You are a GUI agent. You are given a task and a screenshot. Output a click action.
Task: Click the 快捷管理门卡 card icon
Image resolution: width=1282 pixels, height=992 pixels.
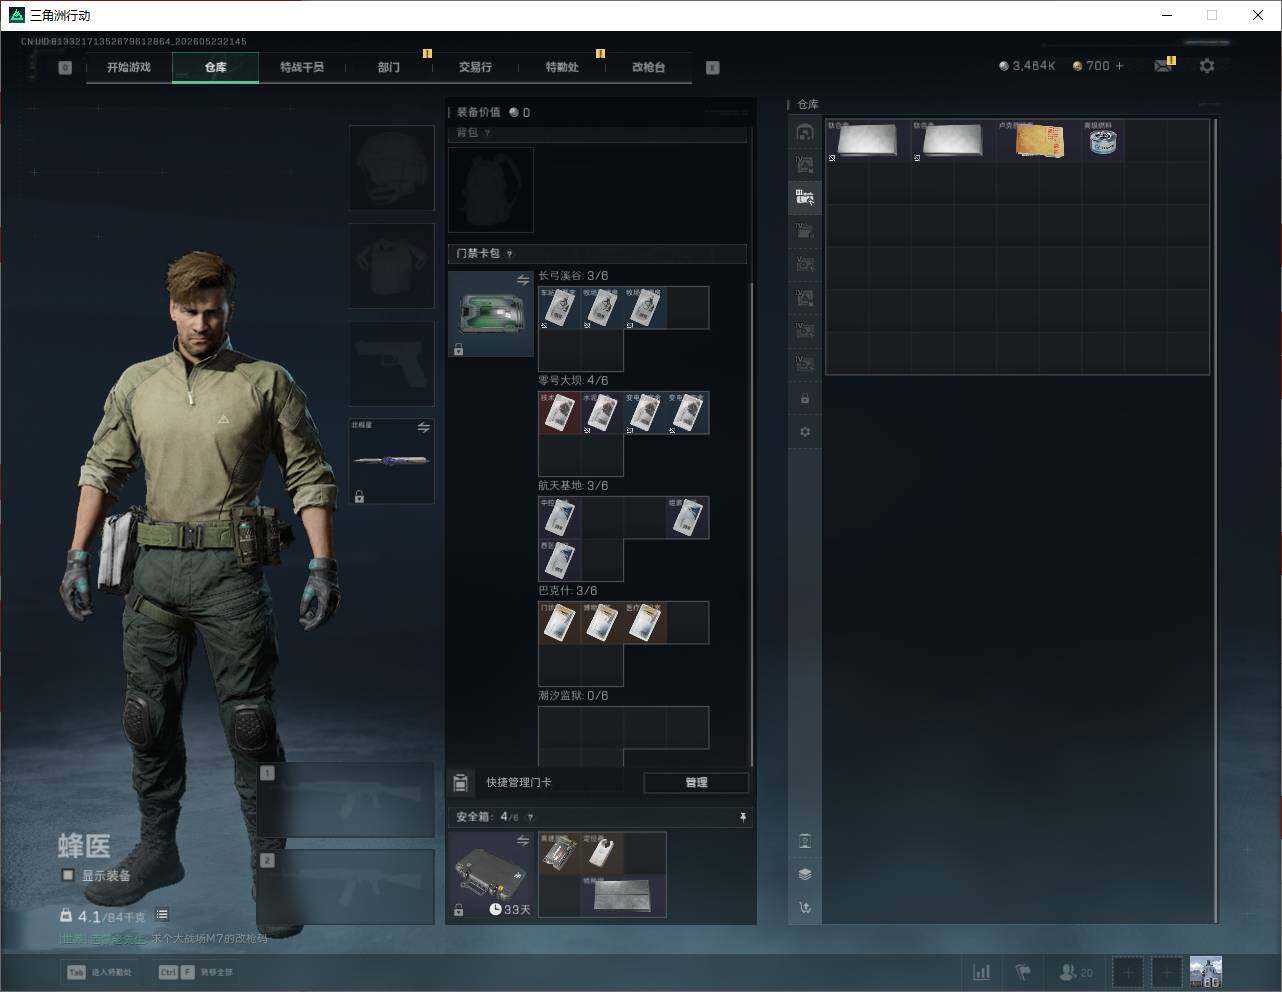pyautogui.click(x=460, y=782)
